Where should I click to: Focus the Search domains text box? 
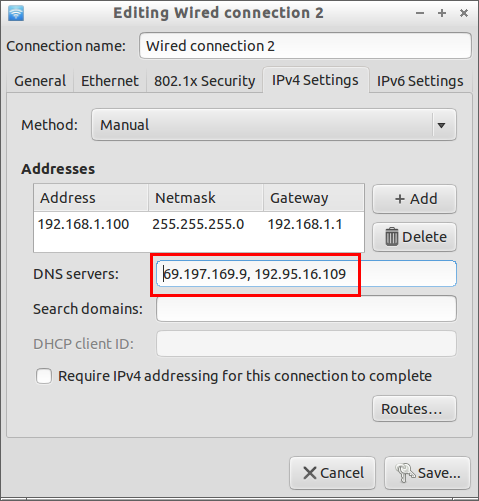coord(306,309)
